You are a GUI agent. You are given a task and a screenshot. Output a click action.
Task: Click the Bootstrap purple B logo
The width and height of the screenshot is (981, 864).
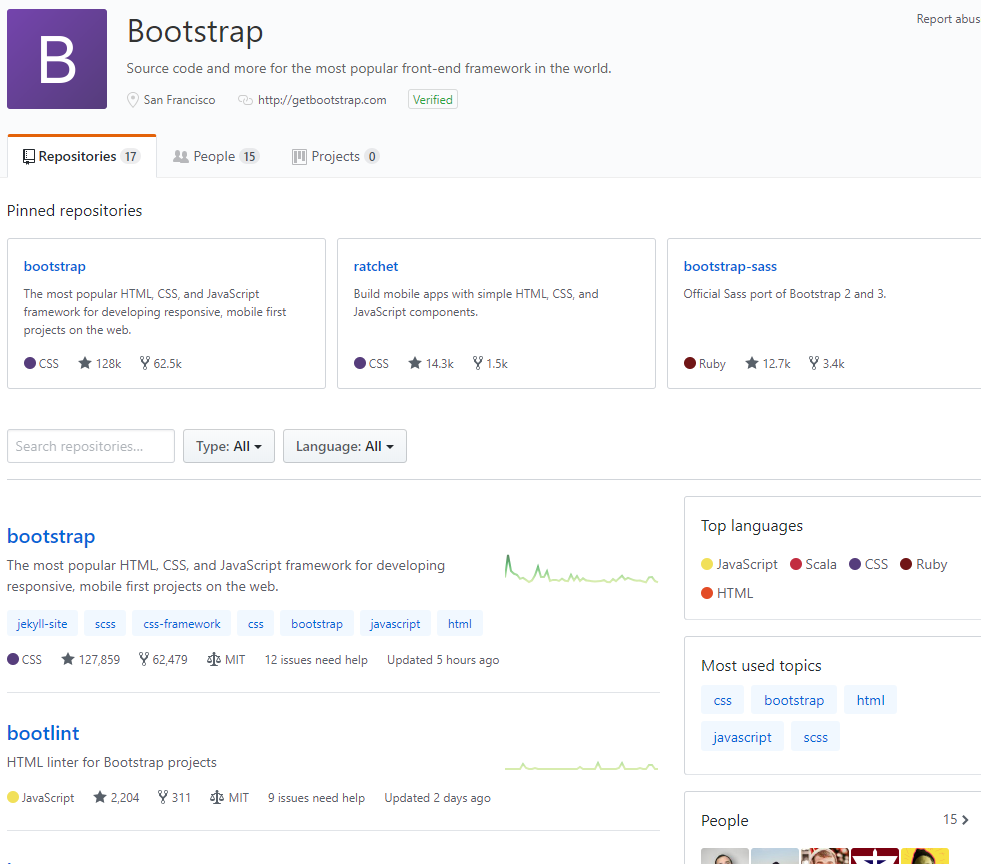pyautogui.click(x=57, y=59)
